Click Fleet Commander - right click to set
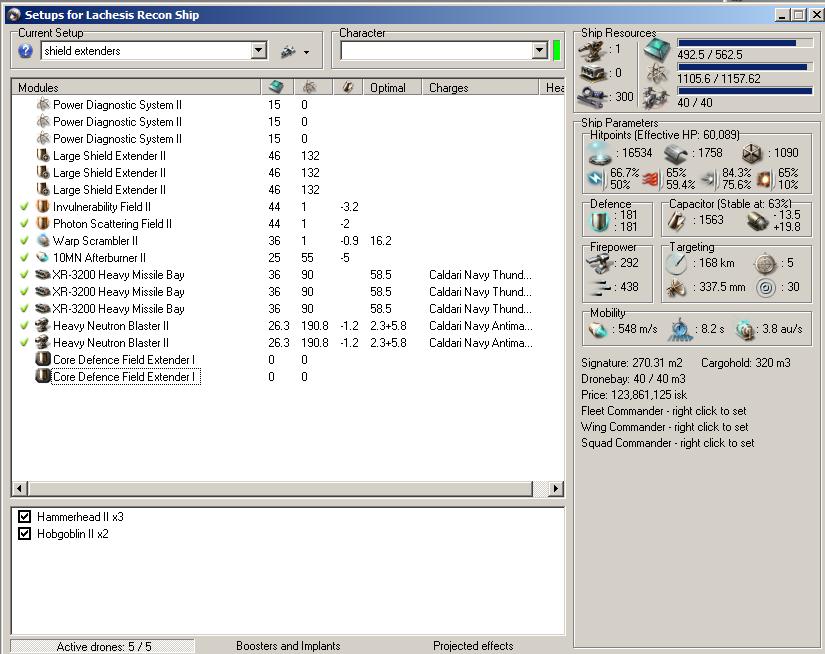The image size is (825, 654). pos(663,411)
